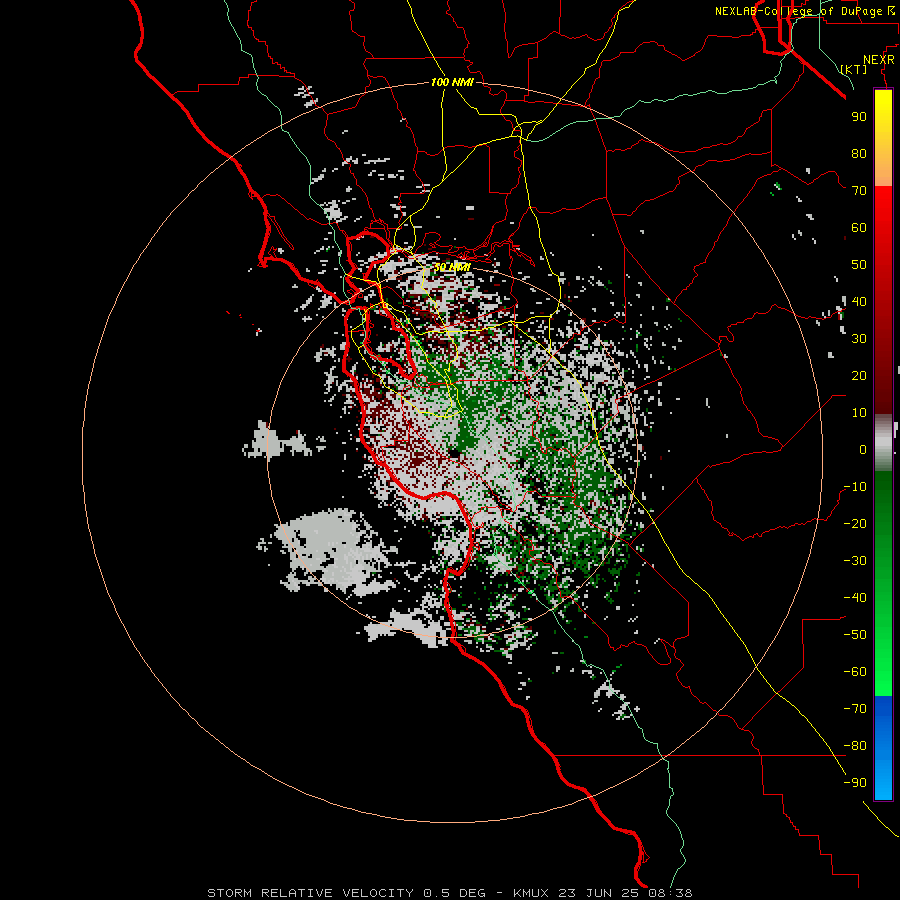Image resolution: width=900 pixels, height=900 pixels.
Task: Click the positive 60 knot scale label
Action: pyautogui.click(x=859, y=228)
